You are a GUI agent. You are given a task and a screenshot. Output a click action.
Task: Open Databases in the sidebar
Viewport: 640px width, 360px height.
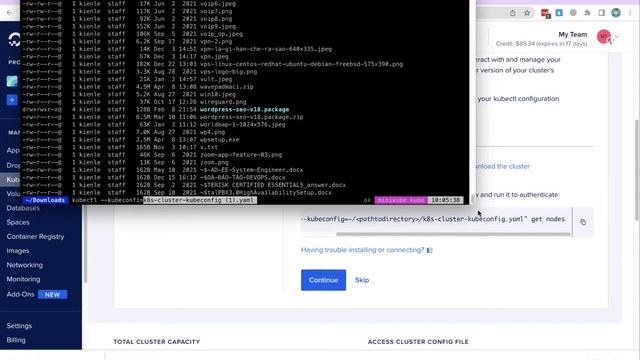[23, 208]
